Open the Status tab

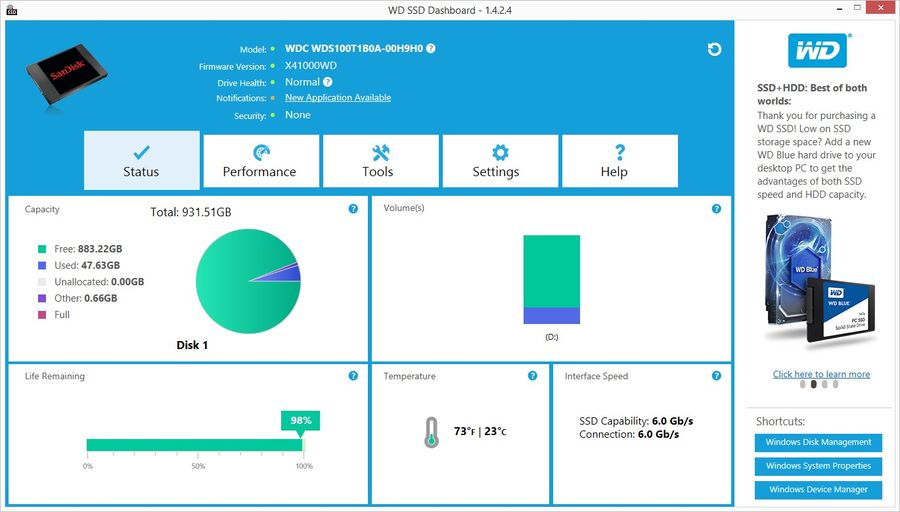142,160
